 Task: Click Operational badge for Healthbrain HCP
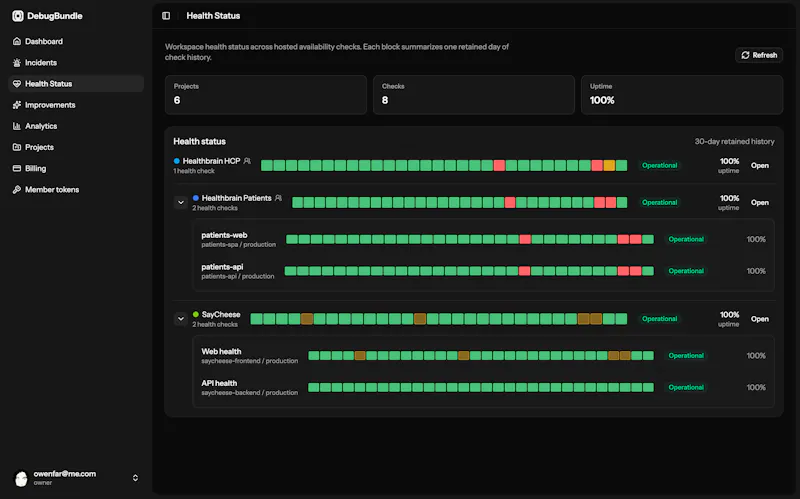click(660, 165)
